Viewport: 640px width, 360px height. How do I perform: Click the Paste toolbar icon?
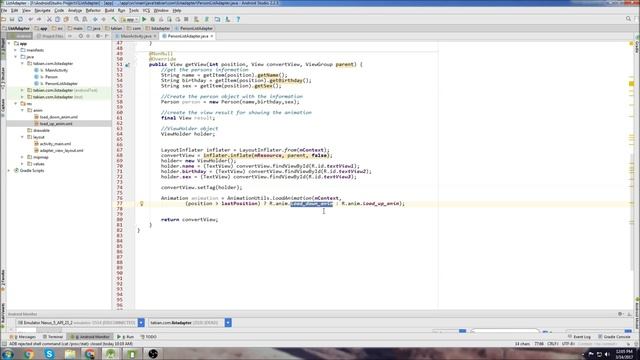click(x=66, y=19)
